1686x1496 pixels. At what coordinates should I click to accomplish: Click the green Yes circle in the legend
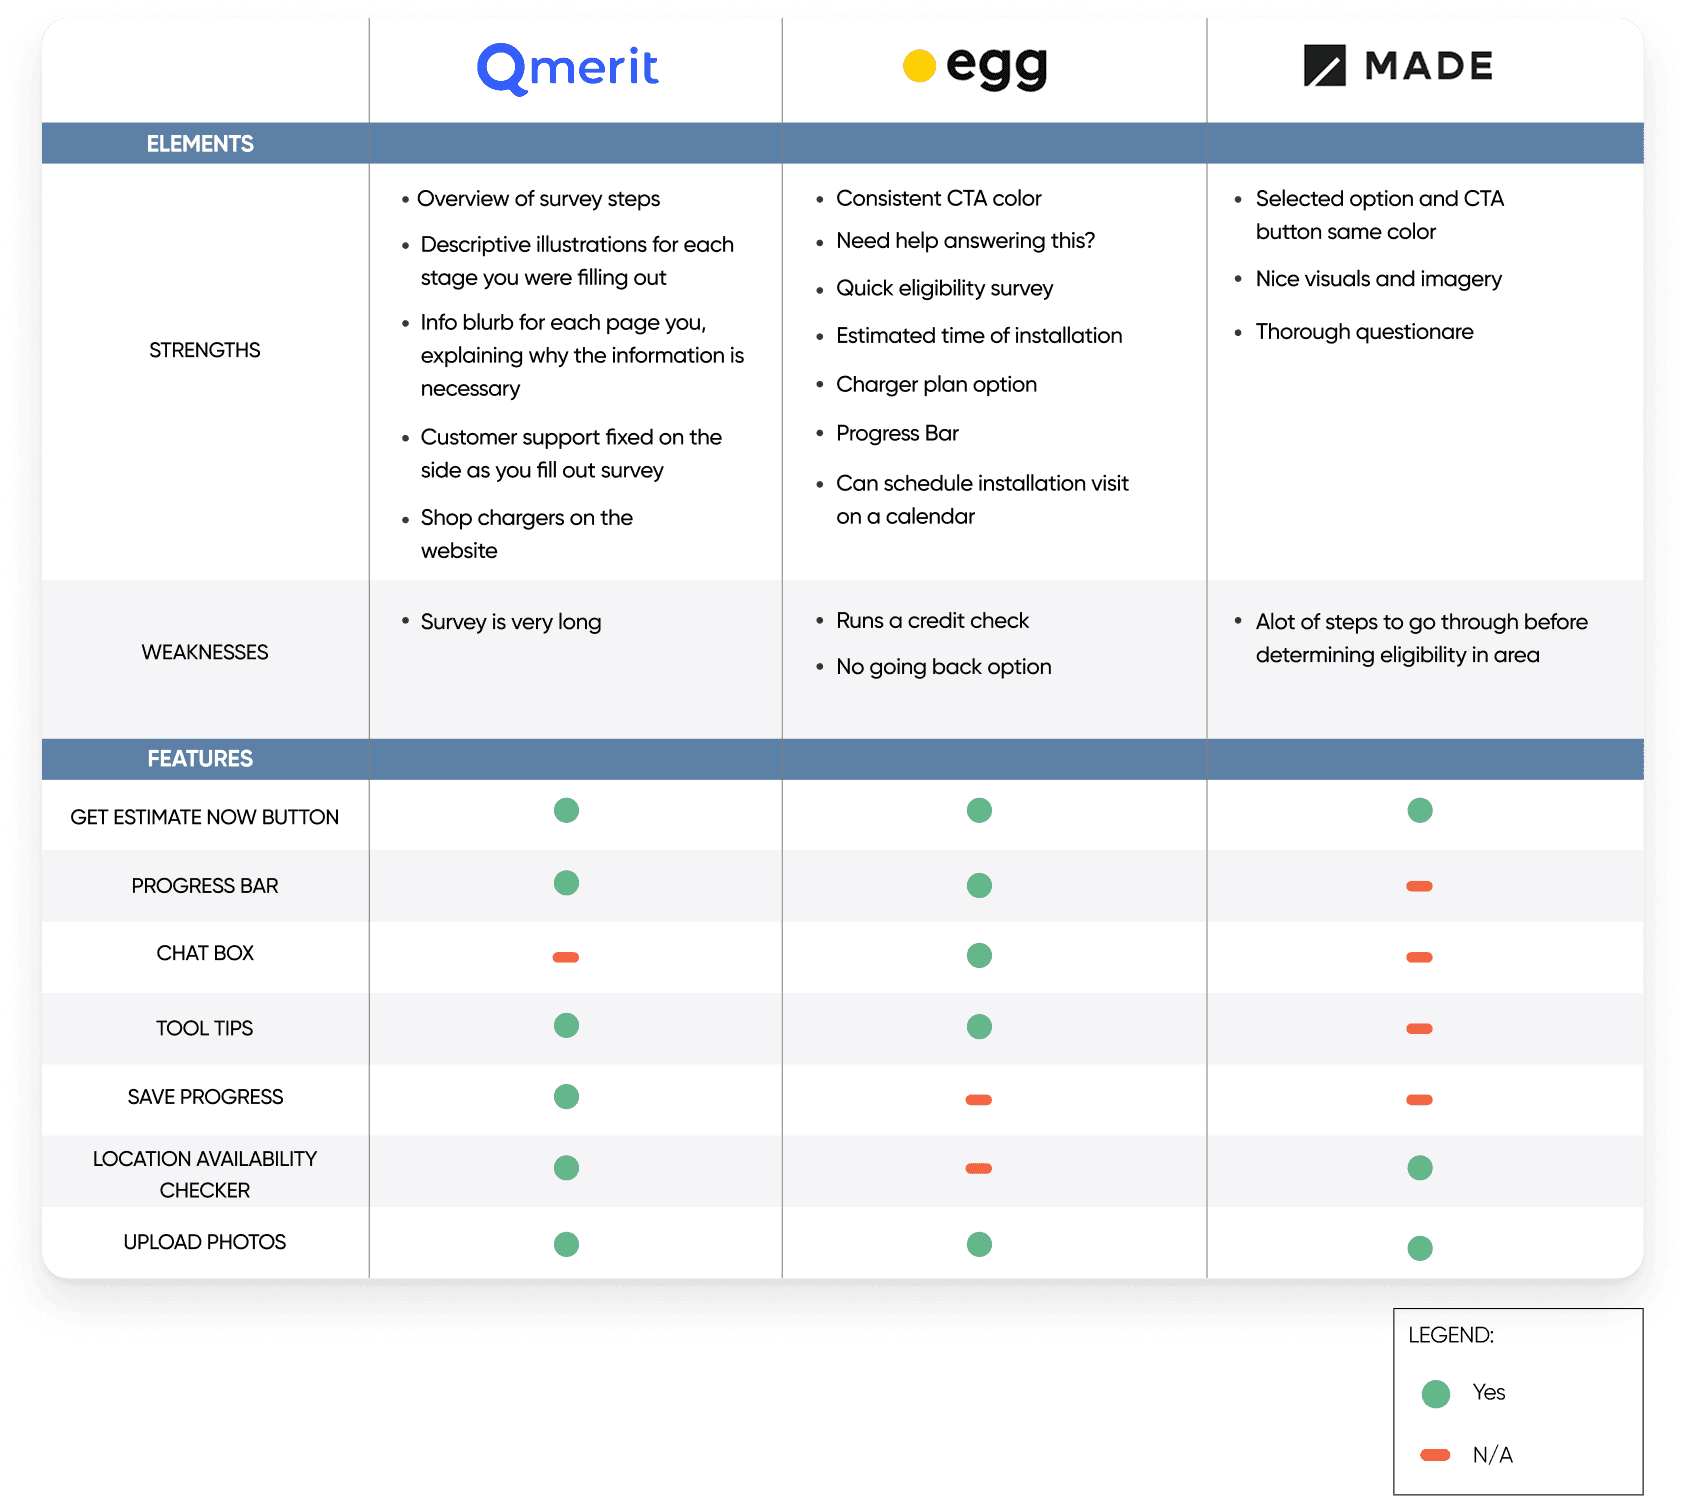1436,1394
